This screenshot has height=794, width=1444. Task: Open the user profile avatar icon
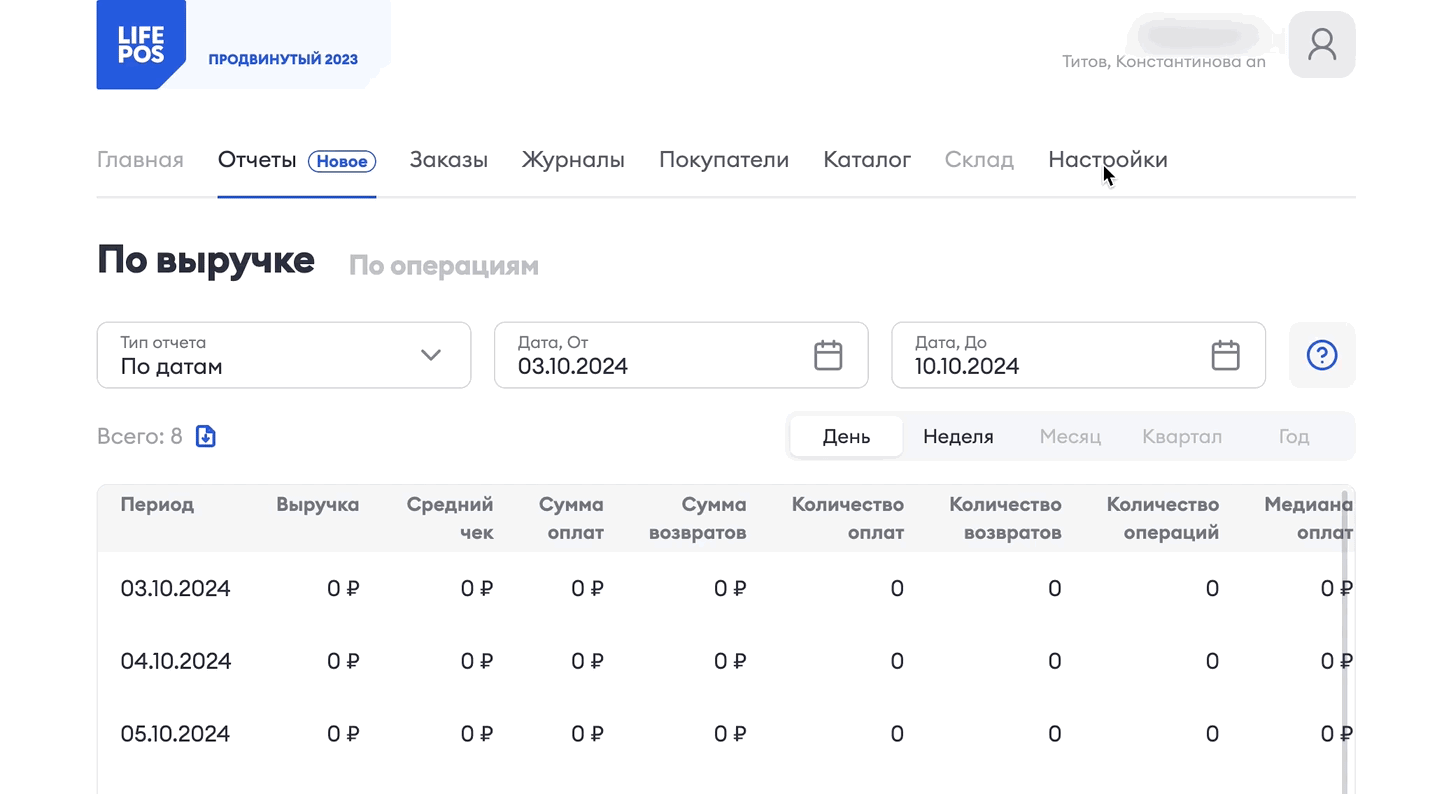tap(1322, 45)
